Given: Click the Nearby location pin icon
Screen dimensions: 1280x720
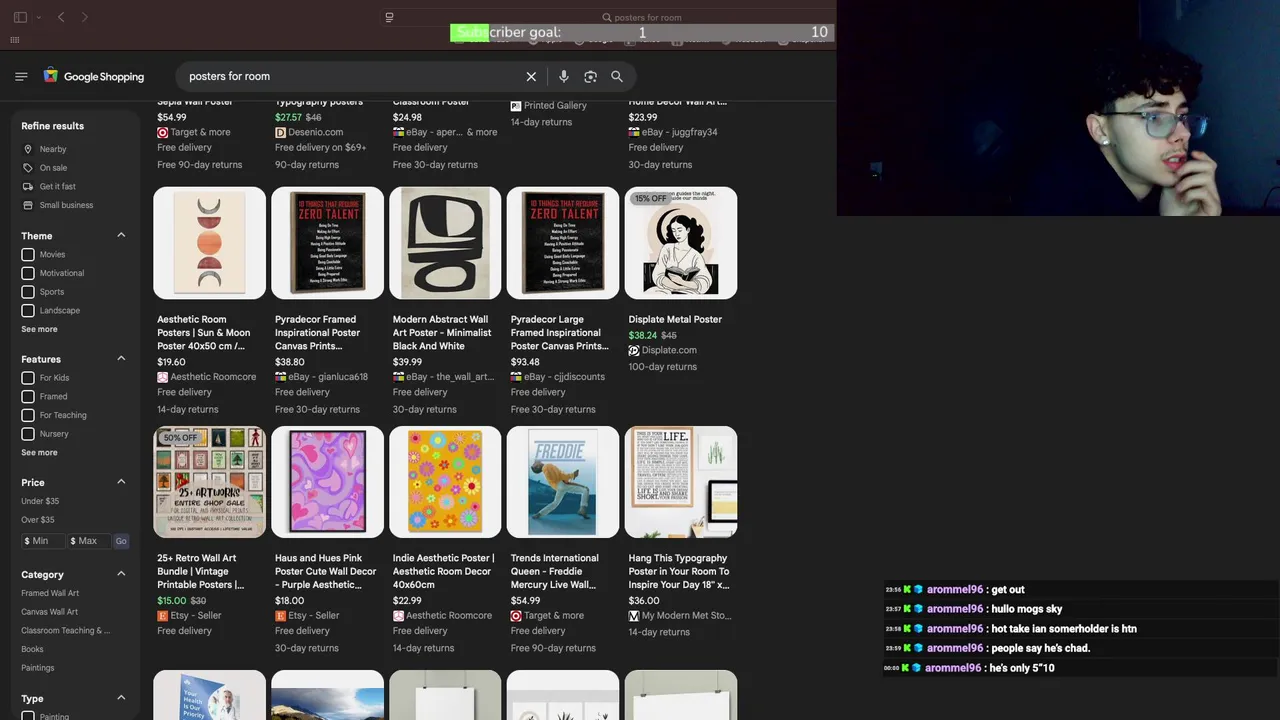Looking at the screenshot, I should (28, 149).
